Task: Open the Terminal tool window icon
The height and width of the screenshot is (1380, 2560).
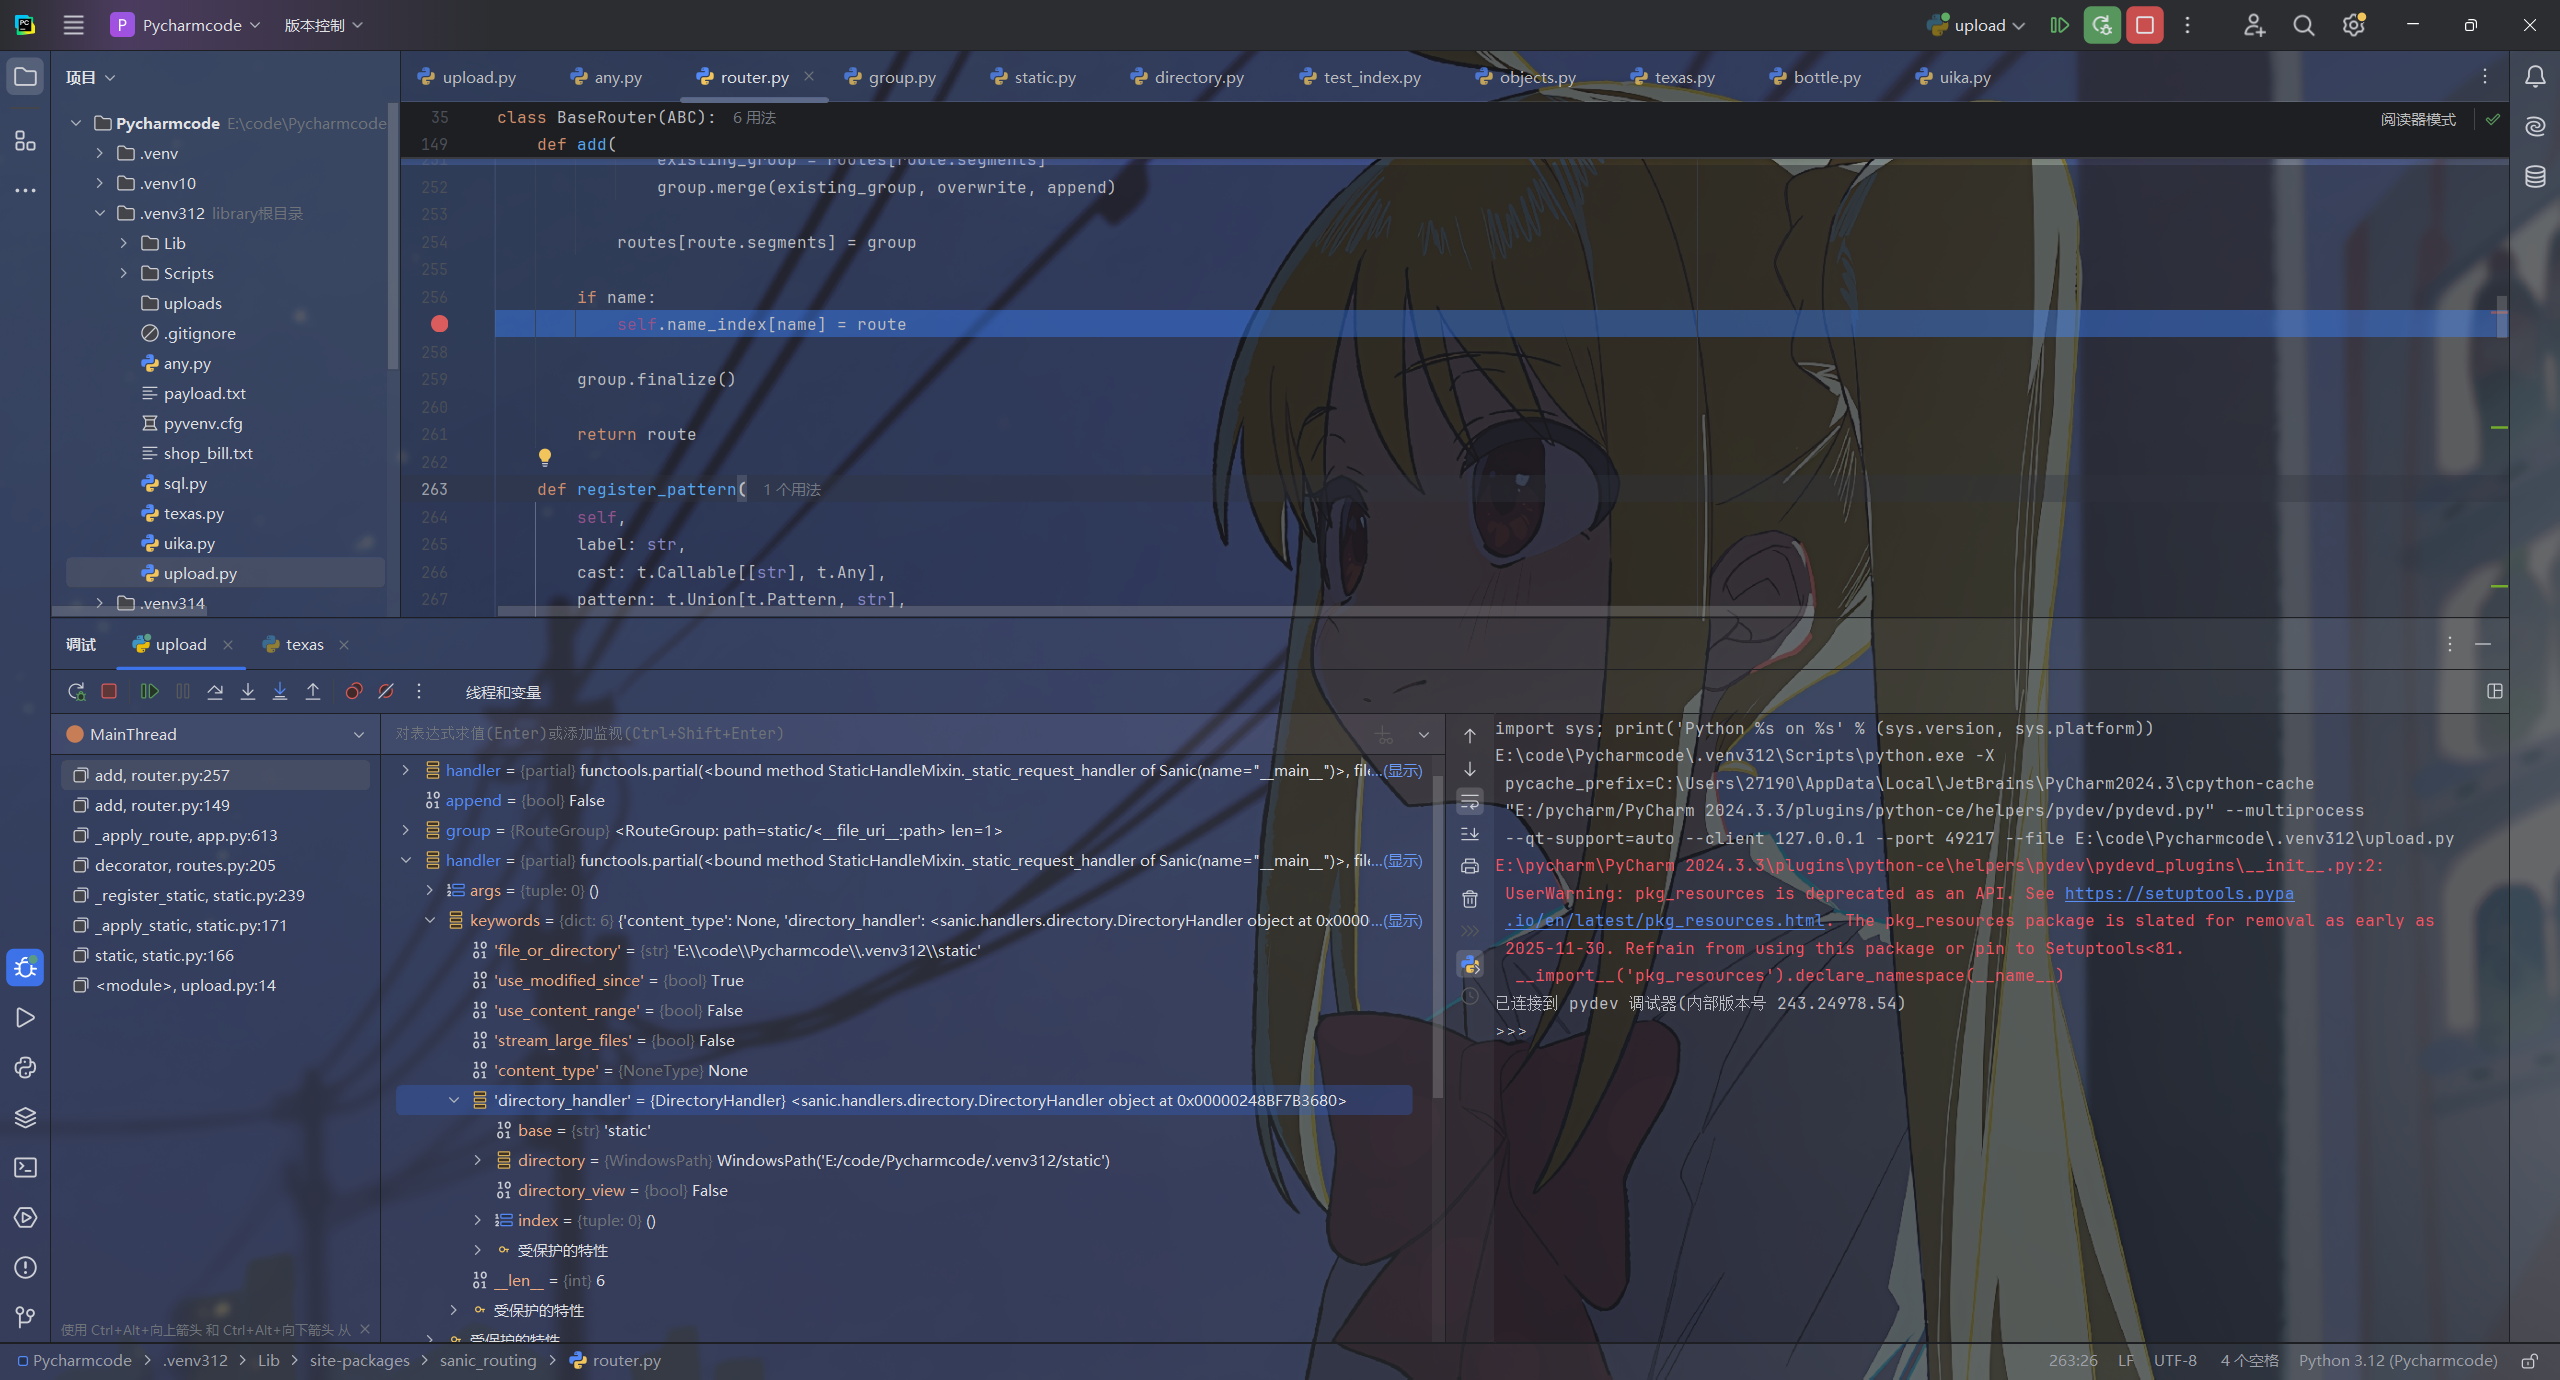Action: [25, 1168]
